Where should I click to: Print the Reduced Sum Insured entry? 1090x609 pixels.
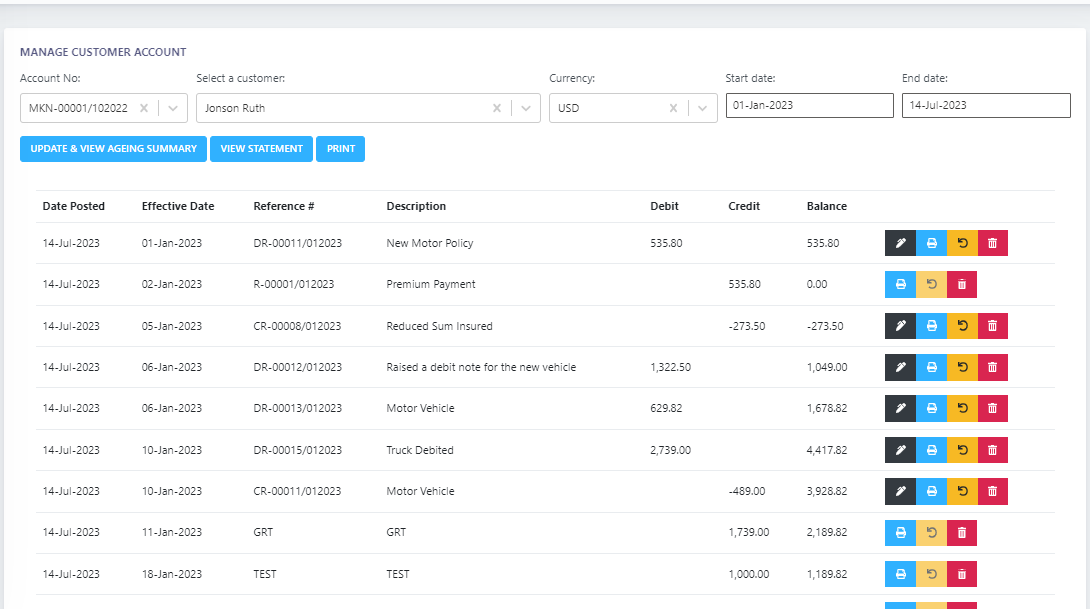pyautogui.click(x=932, y=326)
